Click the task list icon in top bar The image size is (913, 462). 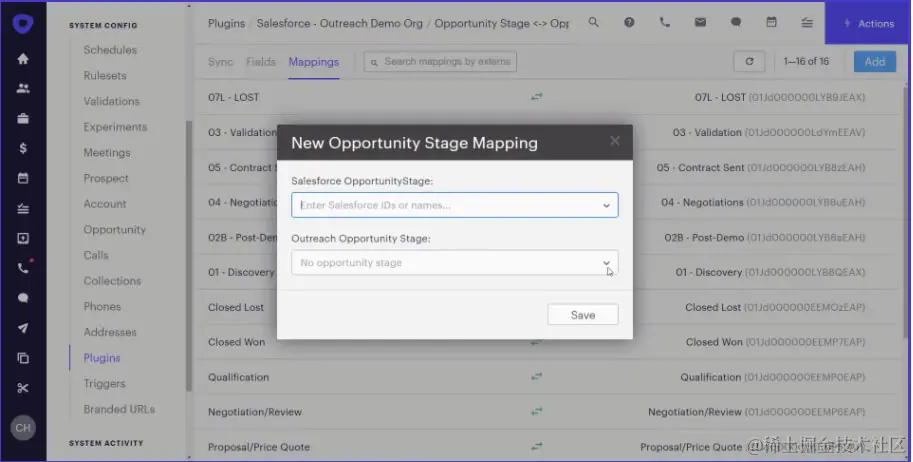pos(806,23)
